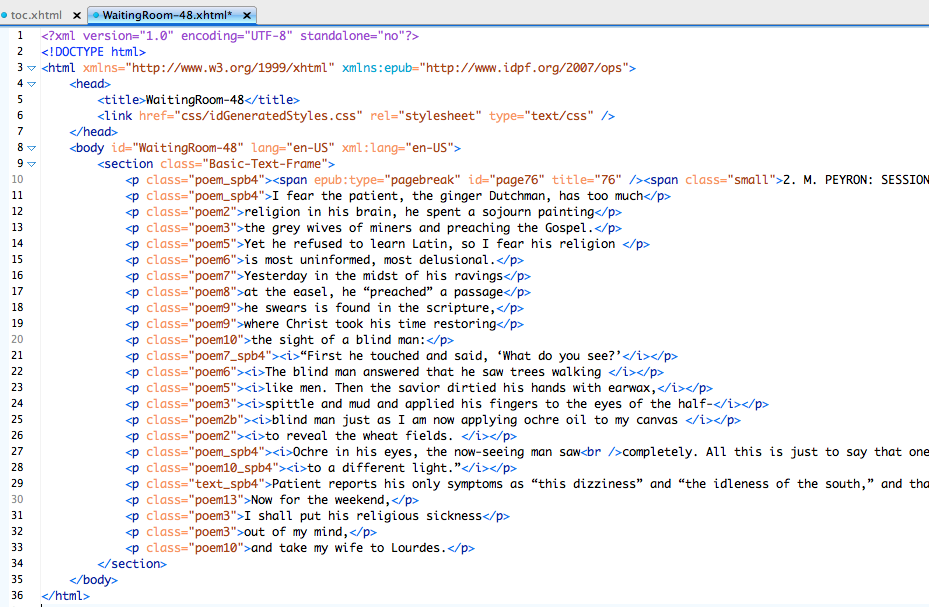Click the closing html tag on line 36
The width and height of the screenshot is (929, 607).
pyautogui.click(x=65, y=596)
